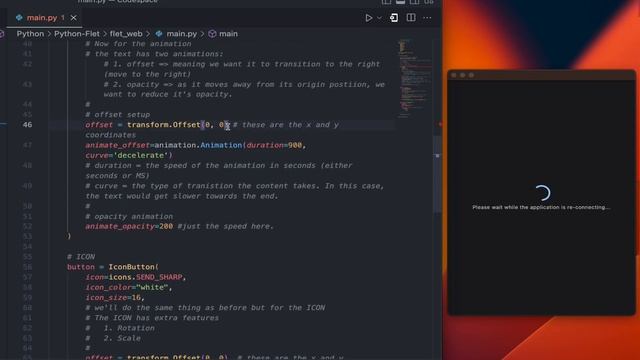Click the loading spinner in app window
This screenshot has width=640, height=360.
click(542, 193)
